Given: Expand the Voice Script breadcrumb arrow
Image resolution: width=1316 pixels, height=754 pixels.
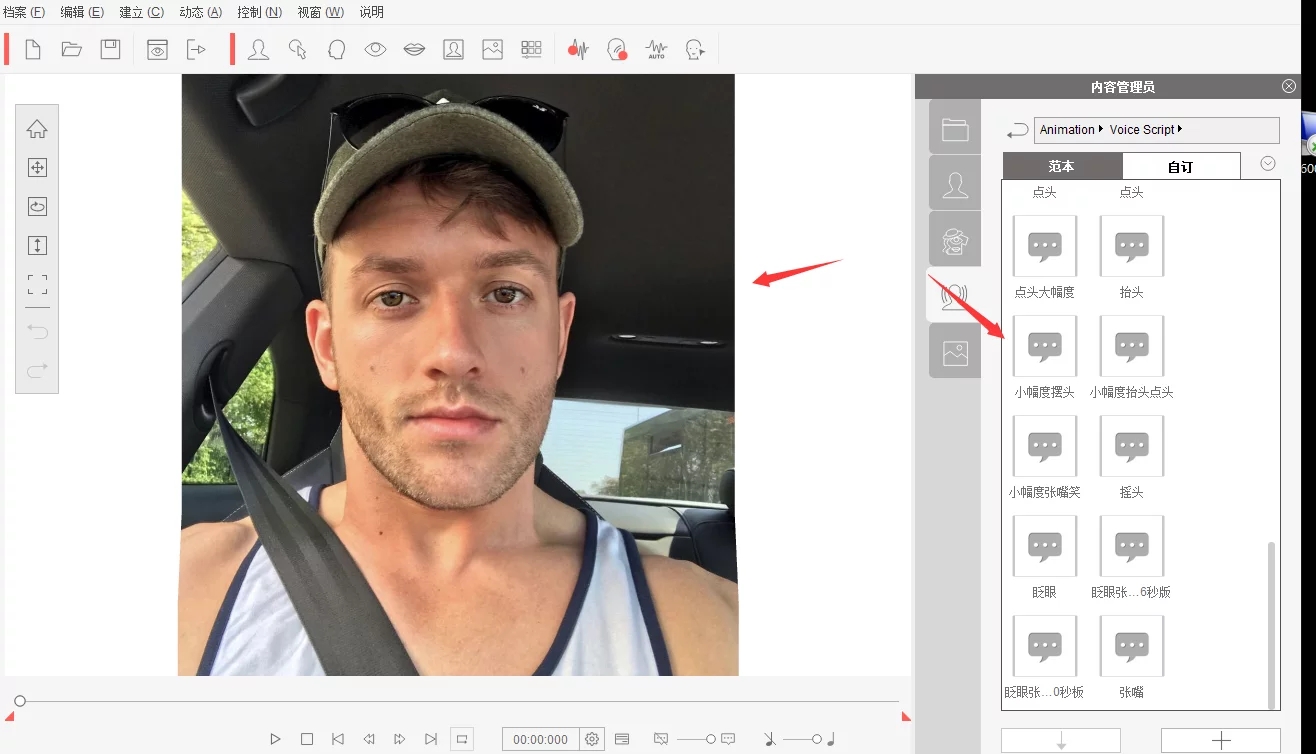Looking at the screenshot, I should click(1180, 130).
